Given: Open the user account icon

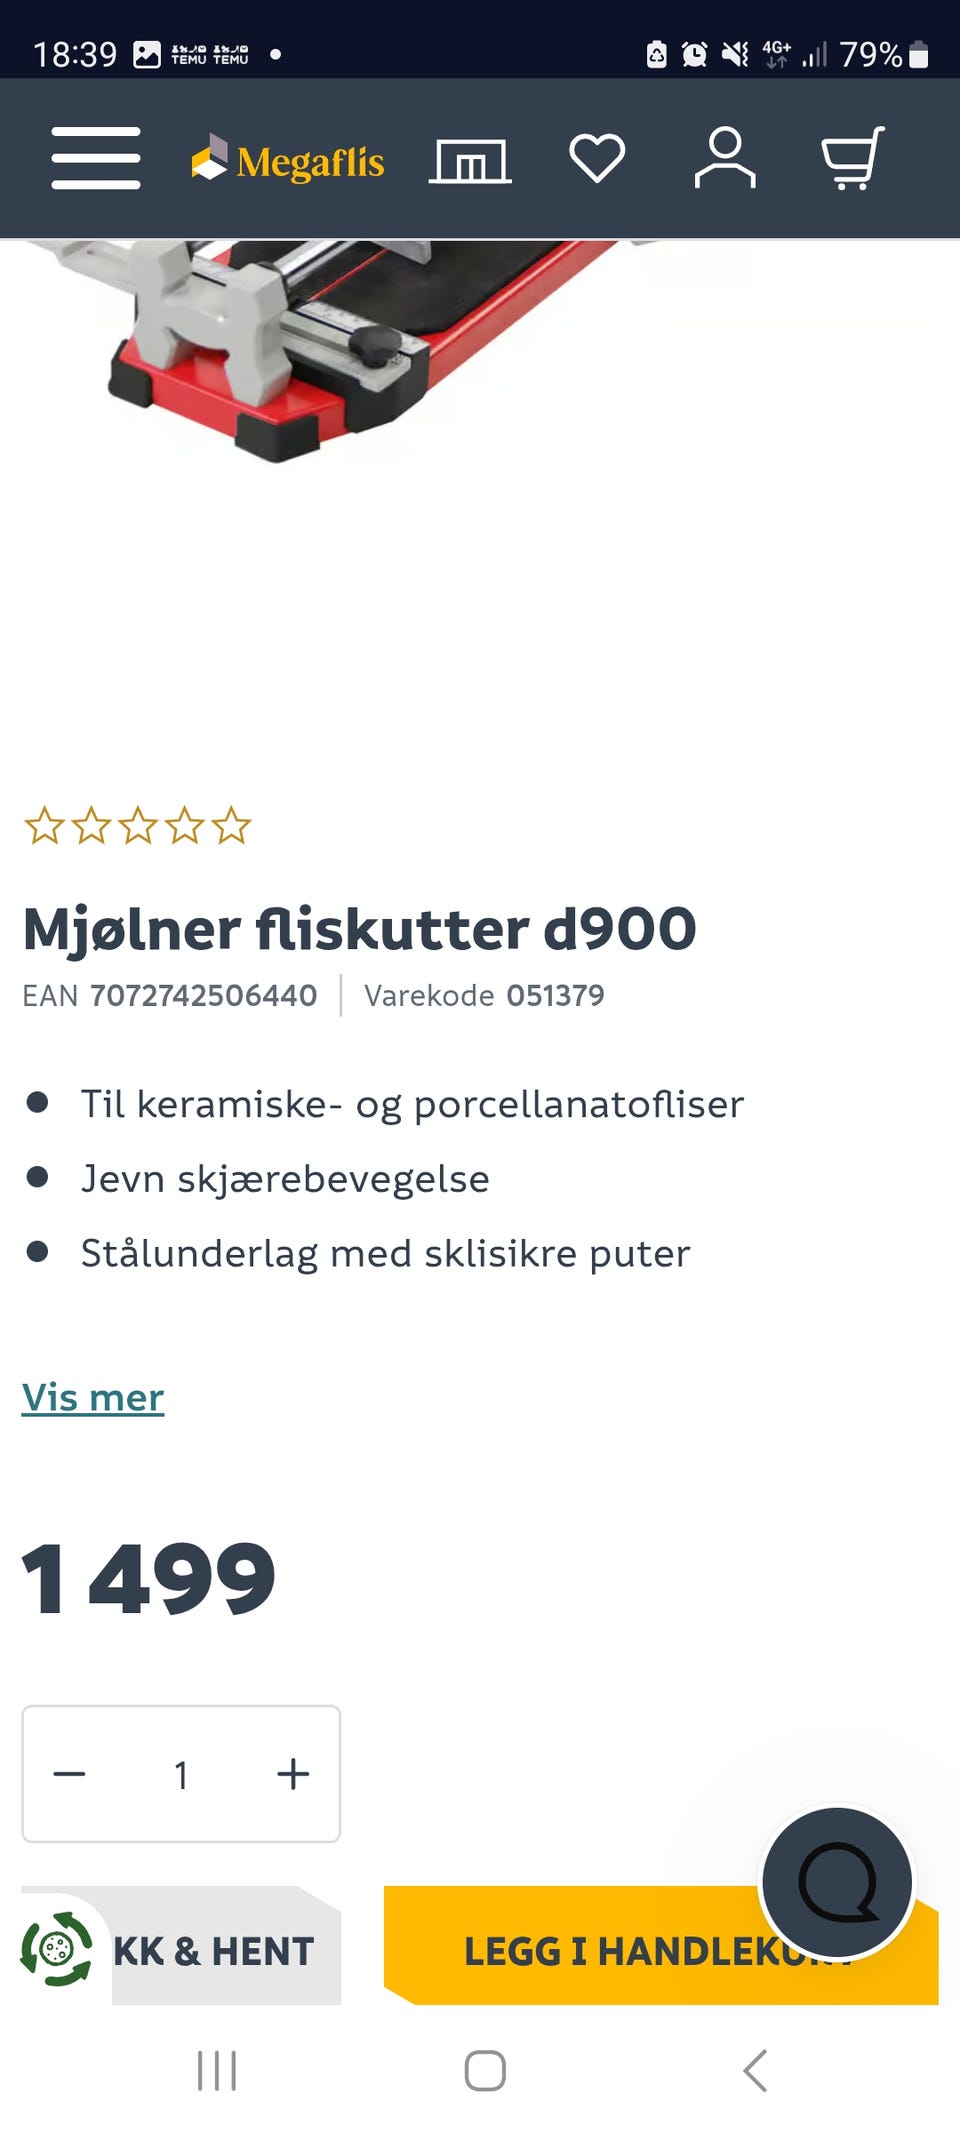Looking at the screenshot, I should tap(726, 158).
